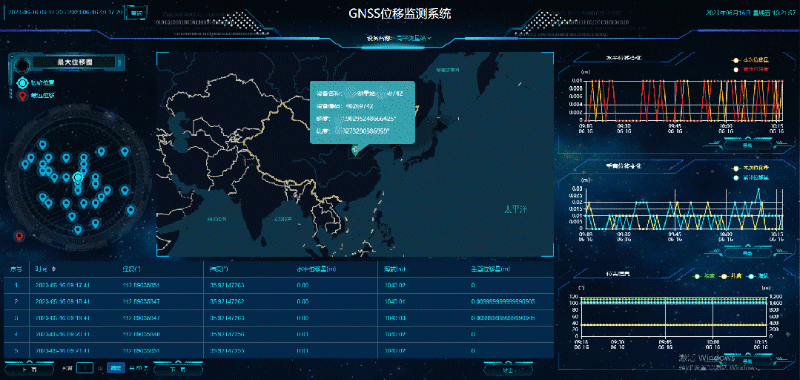Click the red pin below the radar circle
The height and width of the screenshot is (380, 800).
[x=19, y=236]
